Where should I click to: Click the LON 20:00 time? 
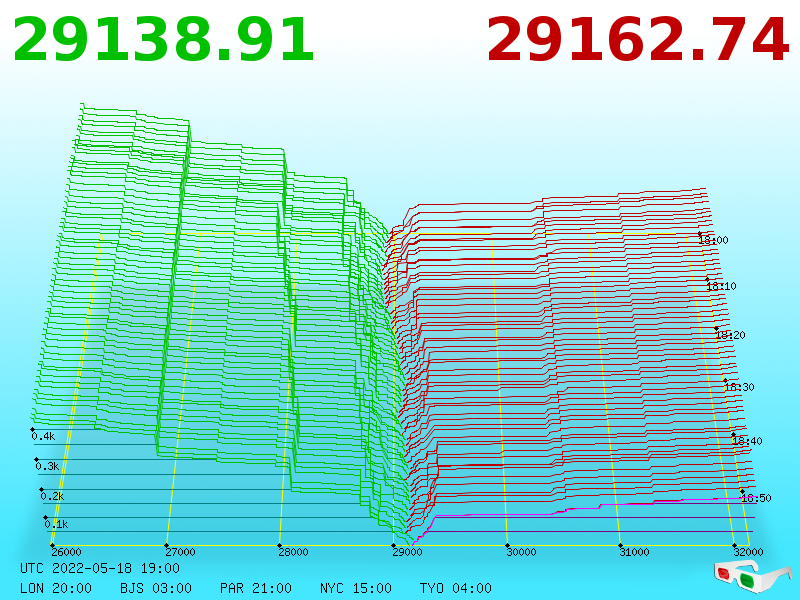coord(56,588)
